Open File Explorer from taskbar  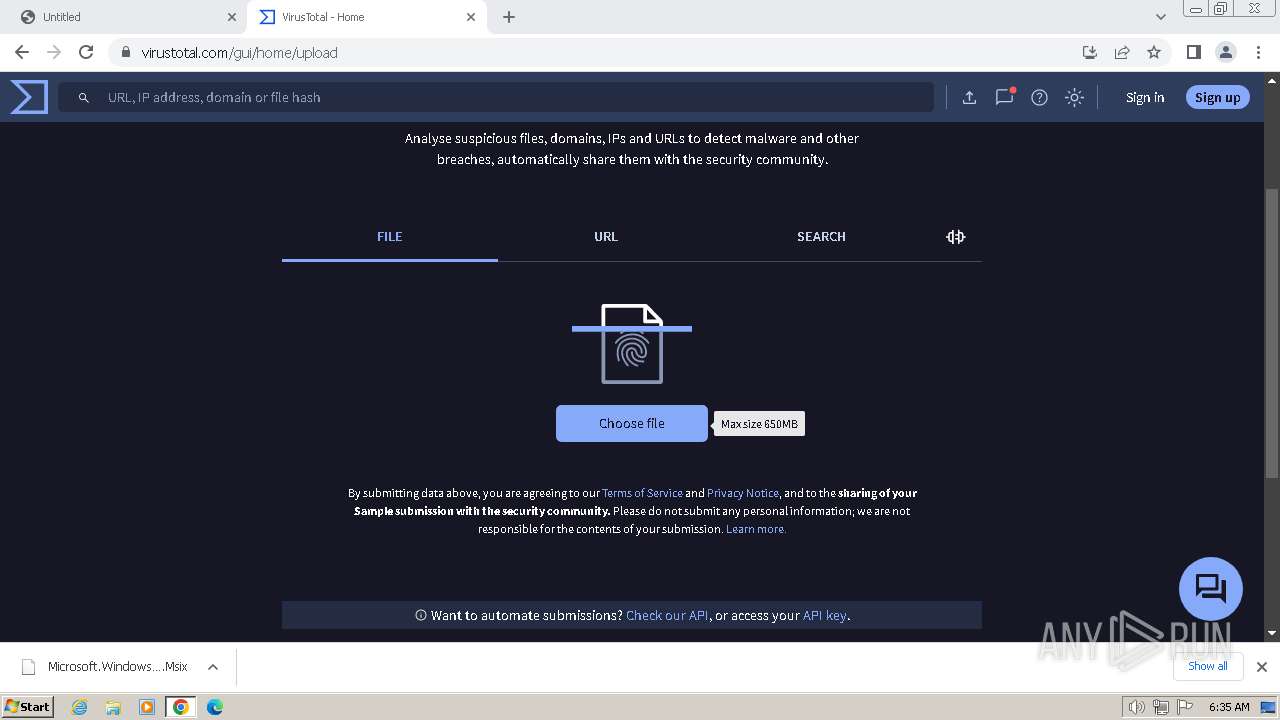click(113, 707)
